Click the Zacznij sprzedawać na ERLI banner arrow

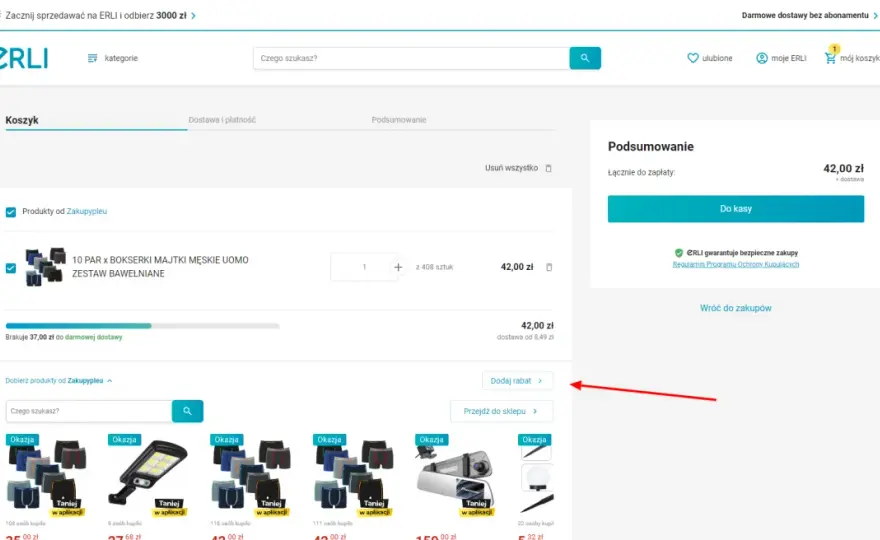tap(193, 16)
